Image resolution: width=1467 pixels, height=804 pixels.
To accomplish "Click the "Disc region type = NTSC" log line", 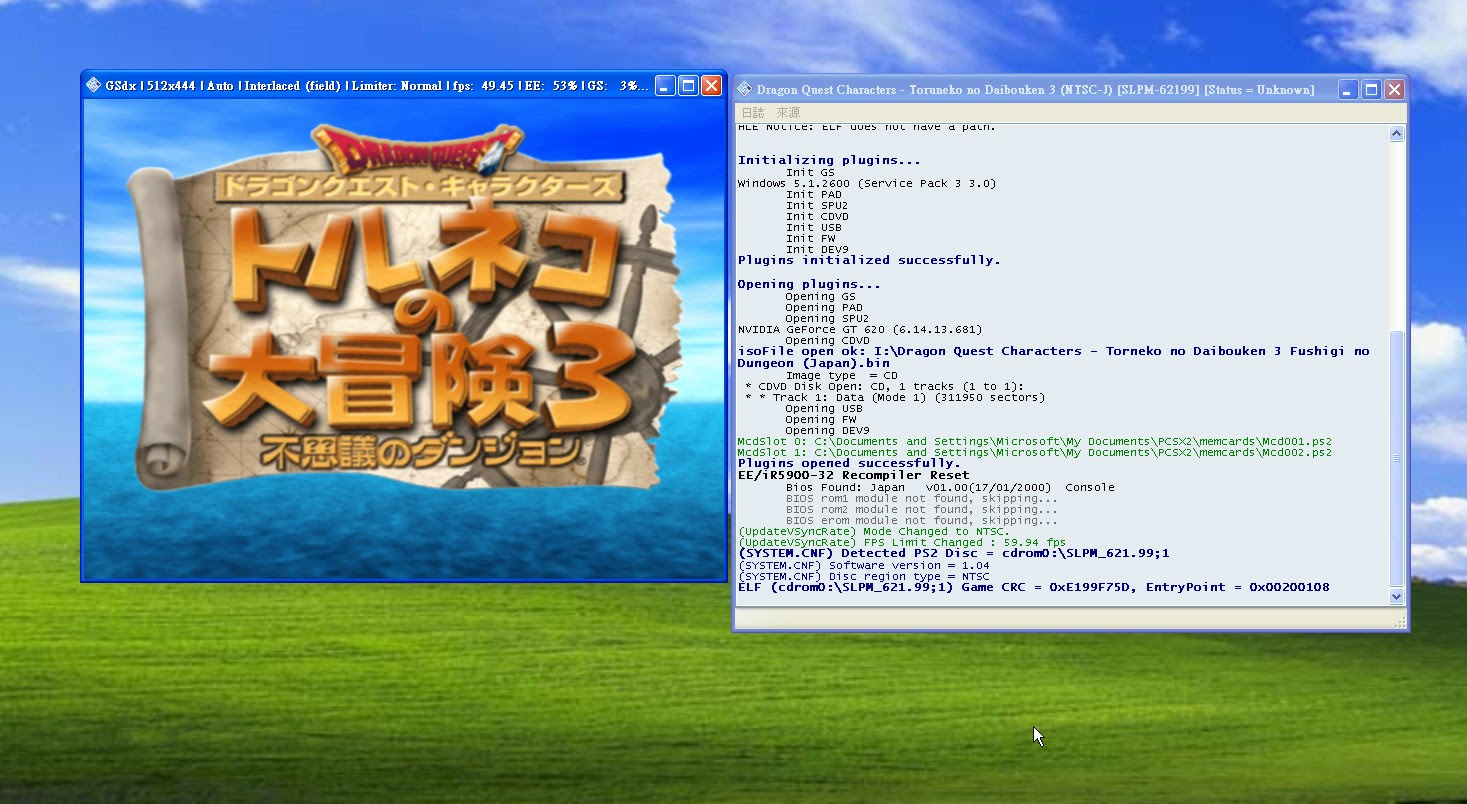I will [x=863, y=577].
